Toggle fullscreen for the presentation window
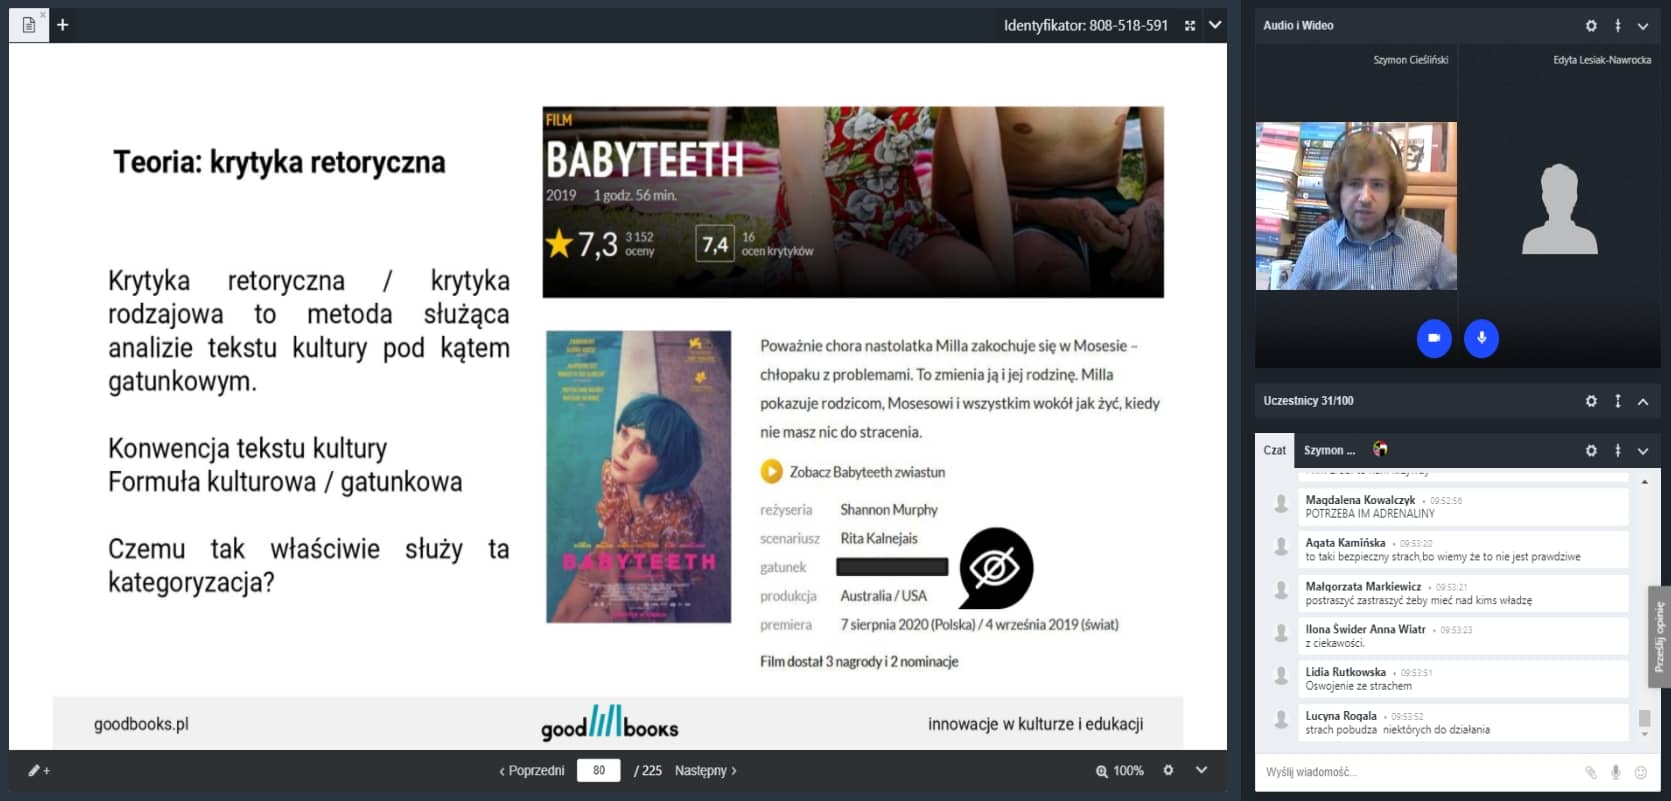1671x801 pixels. point(1190,26)
